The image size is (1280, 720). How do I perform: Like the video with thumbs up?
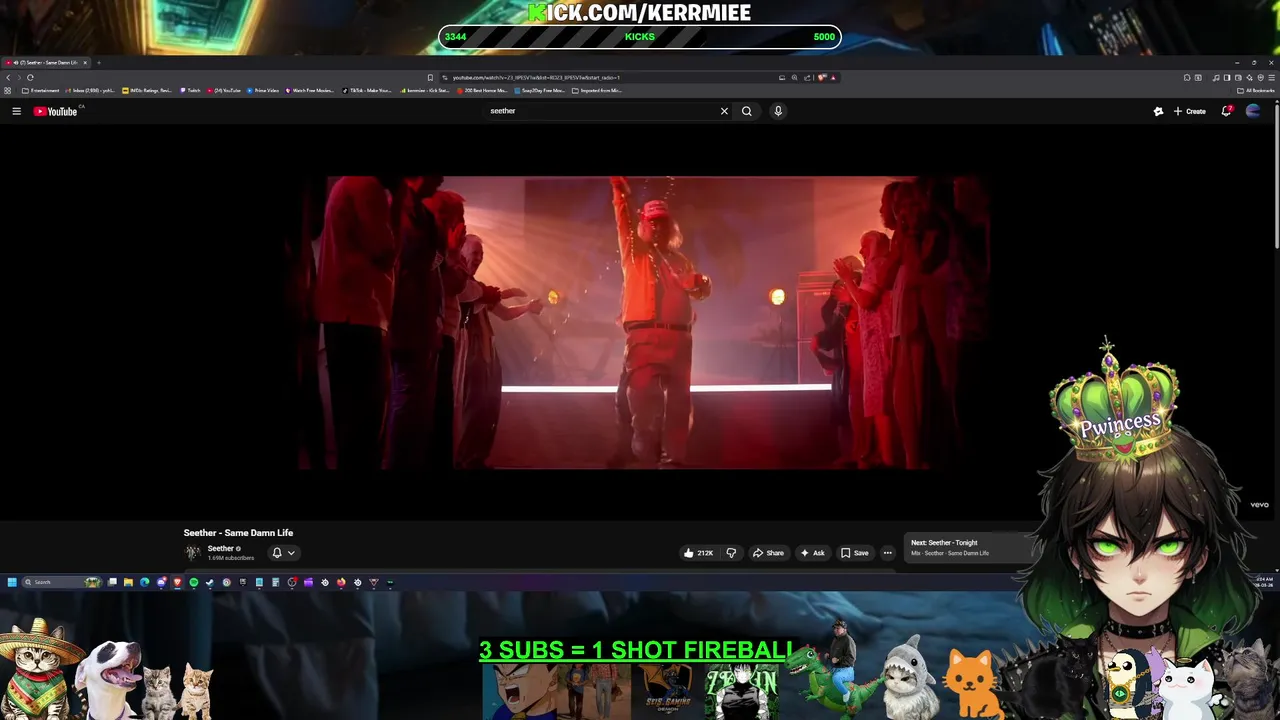pyautogui.click(x=698, y=553)
